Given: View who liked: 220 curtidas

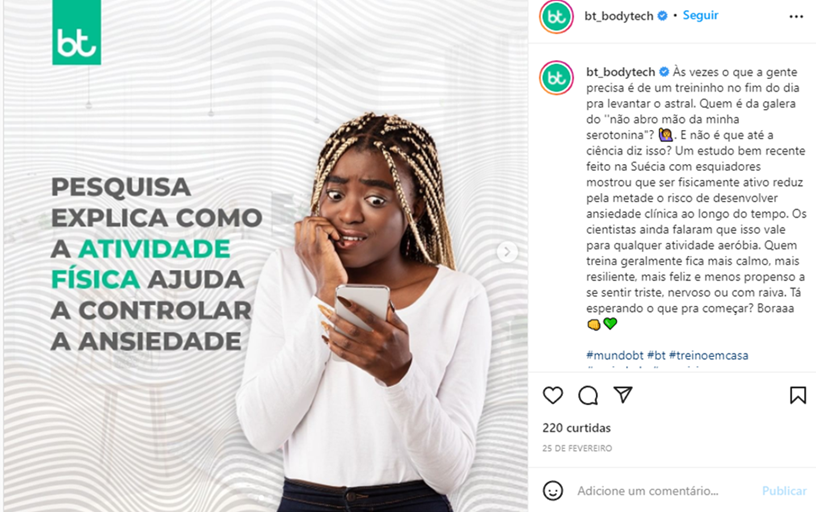Looking at the screenshot, I should (577, 428).
